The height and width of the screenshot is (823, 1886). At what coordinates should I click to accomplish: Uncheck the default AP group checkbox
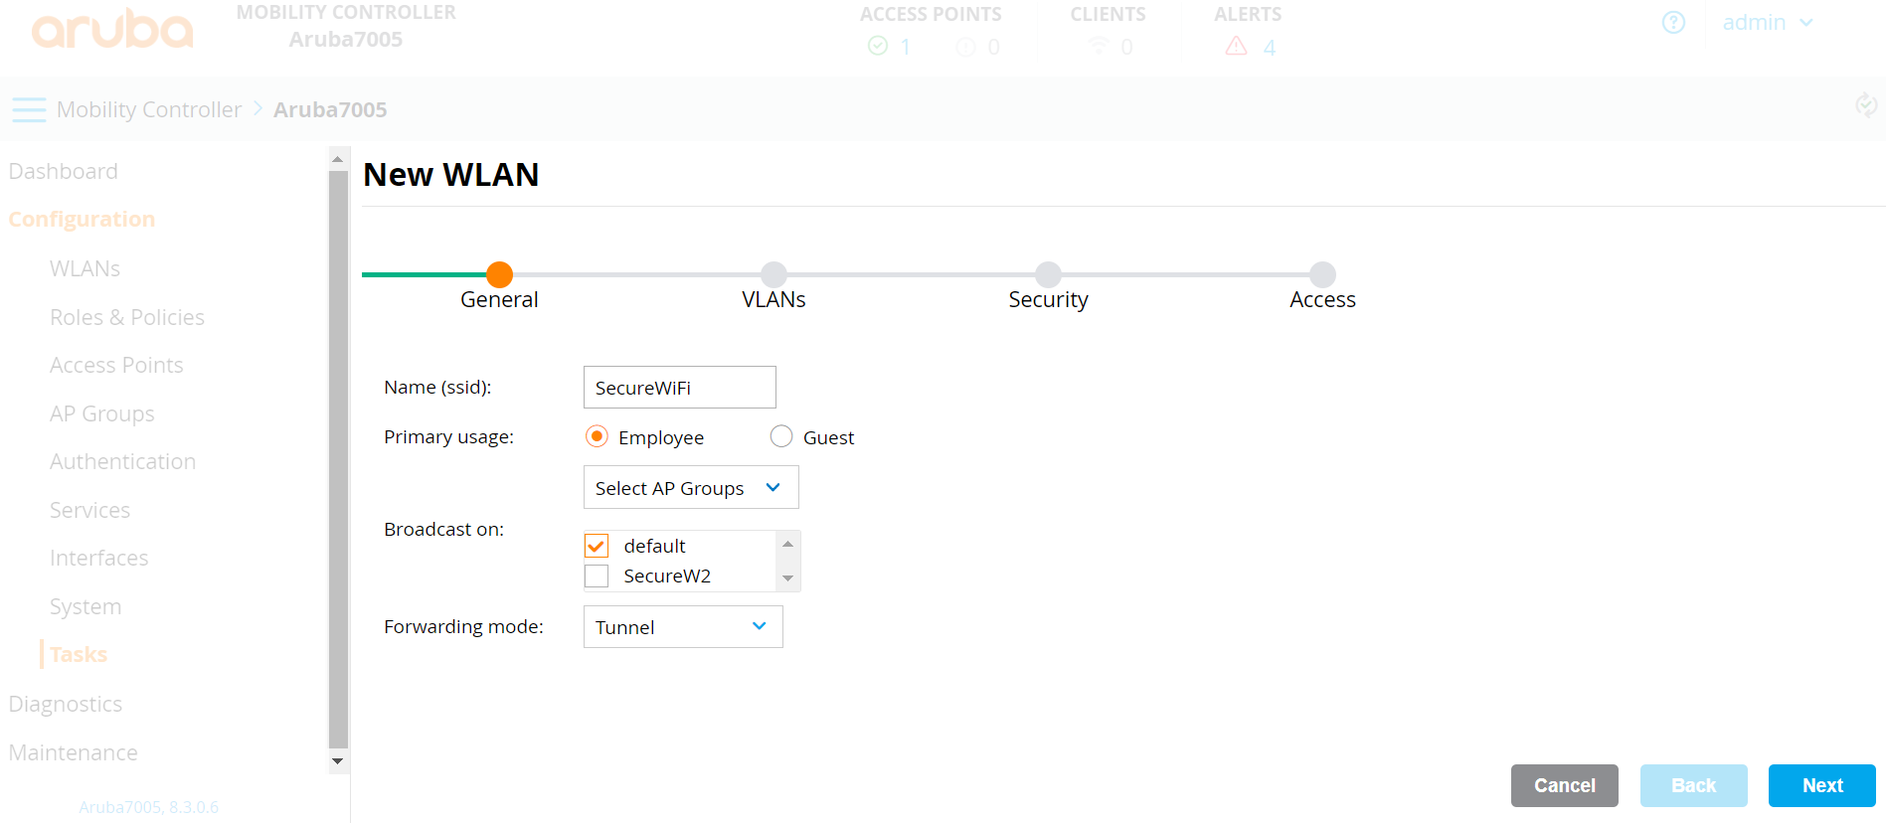[597, 546]
